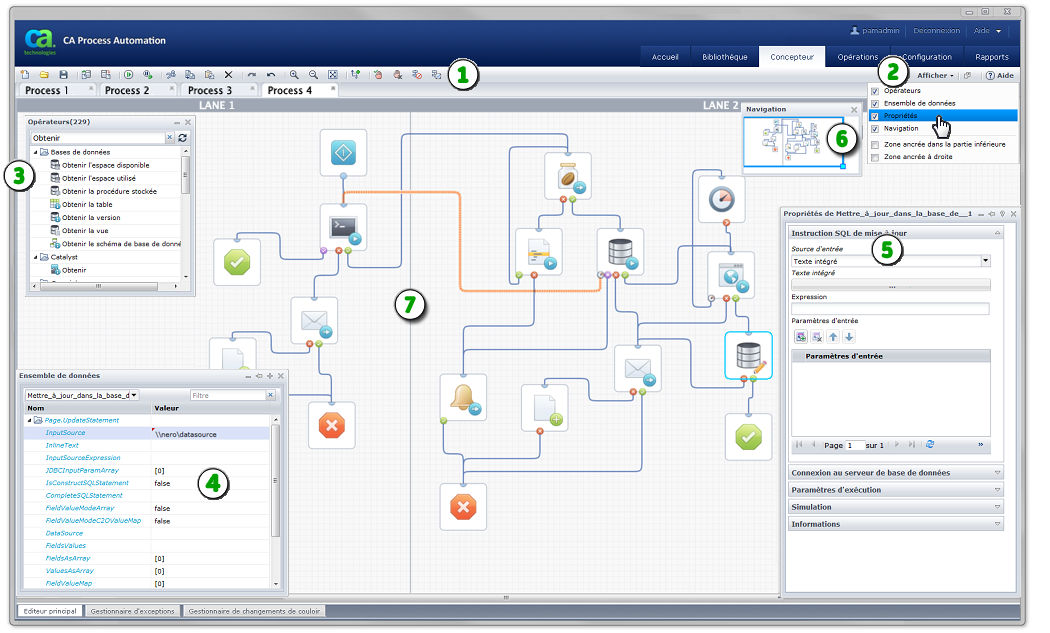Expand Simulation section
This screenshot has height=633, width=1050.
coord(897,508)
